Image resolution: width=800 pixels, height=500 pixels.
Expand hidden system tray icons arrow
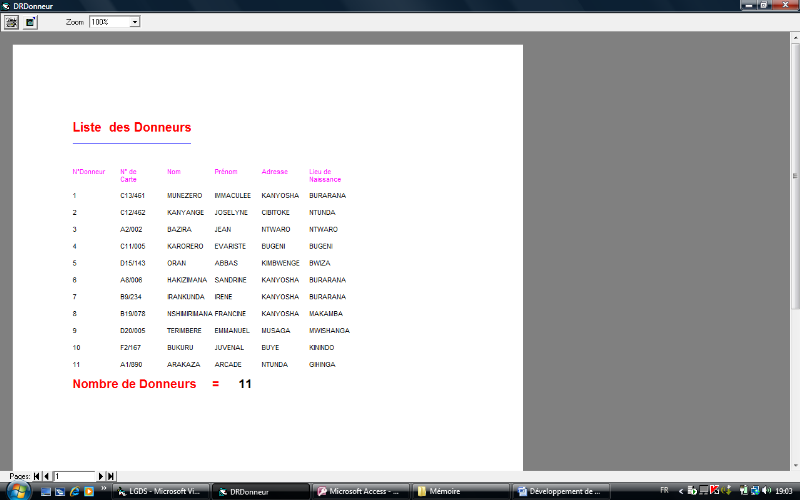(x=681, y=491)
